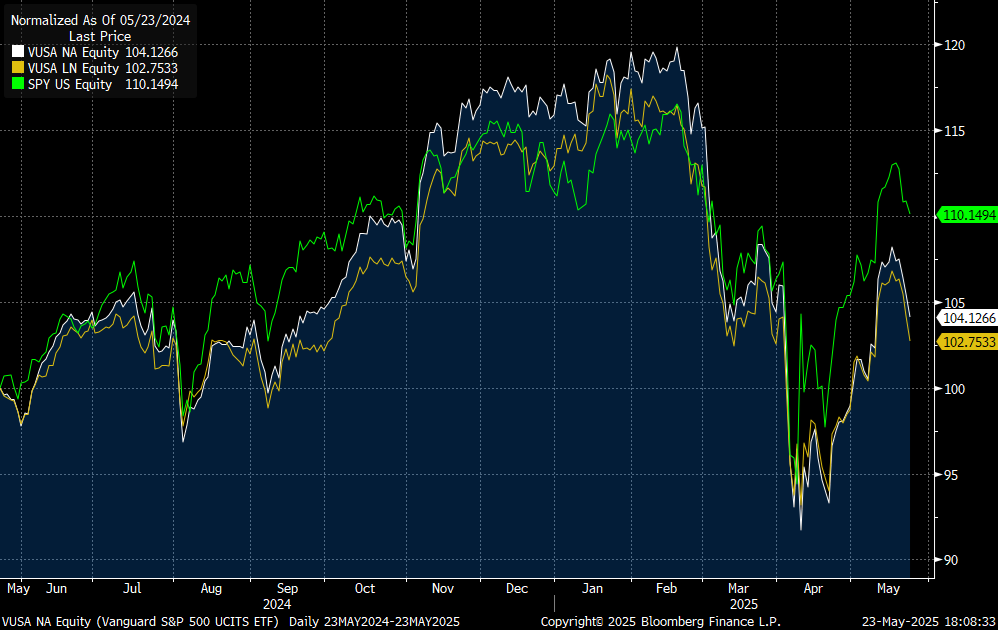Image resolution: width=998 pixels, height=630 pixels.
Task: Click the '2025' year label under the time axis
Action: point(743,604)
